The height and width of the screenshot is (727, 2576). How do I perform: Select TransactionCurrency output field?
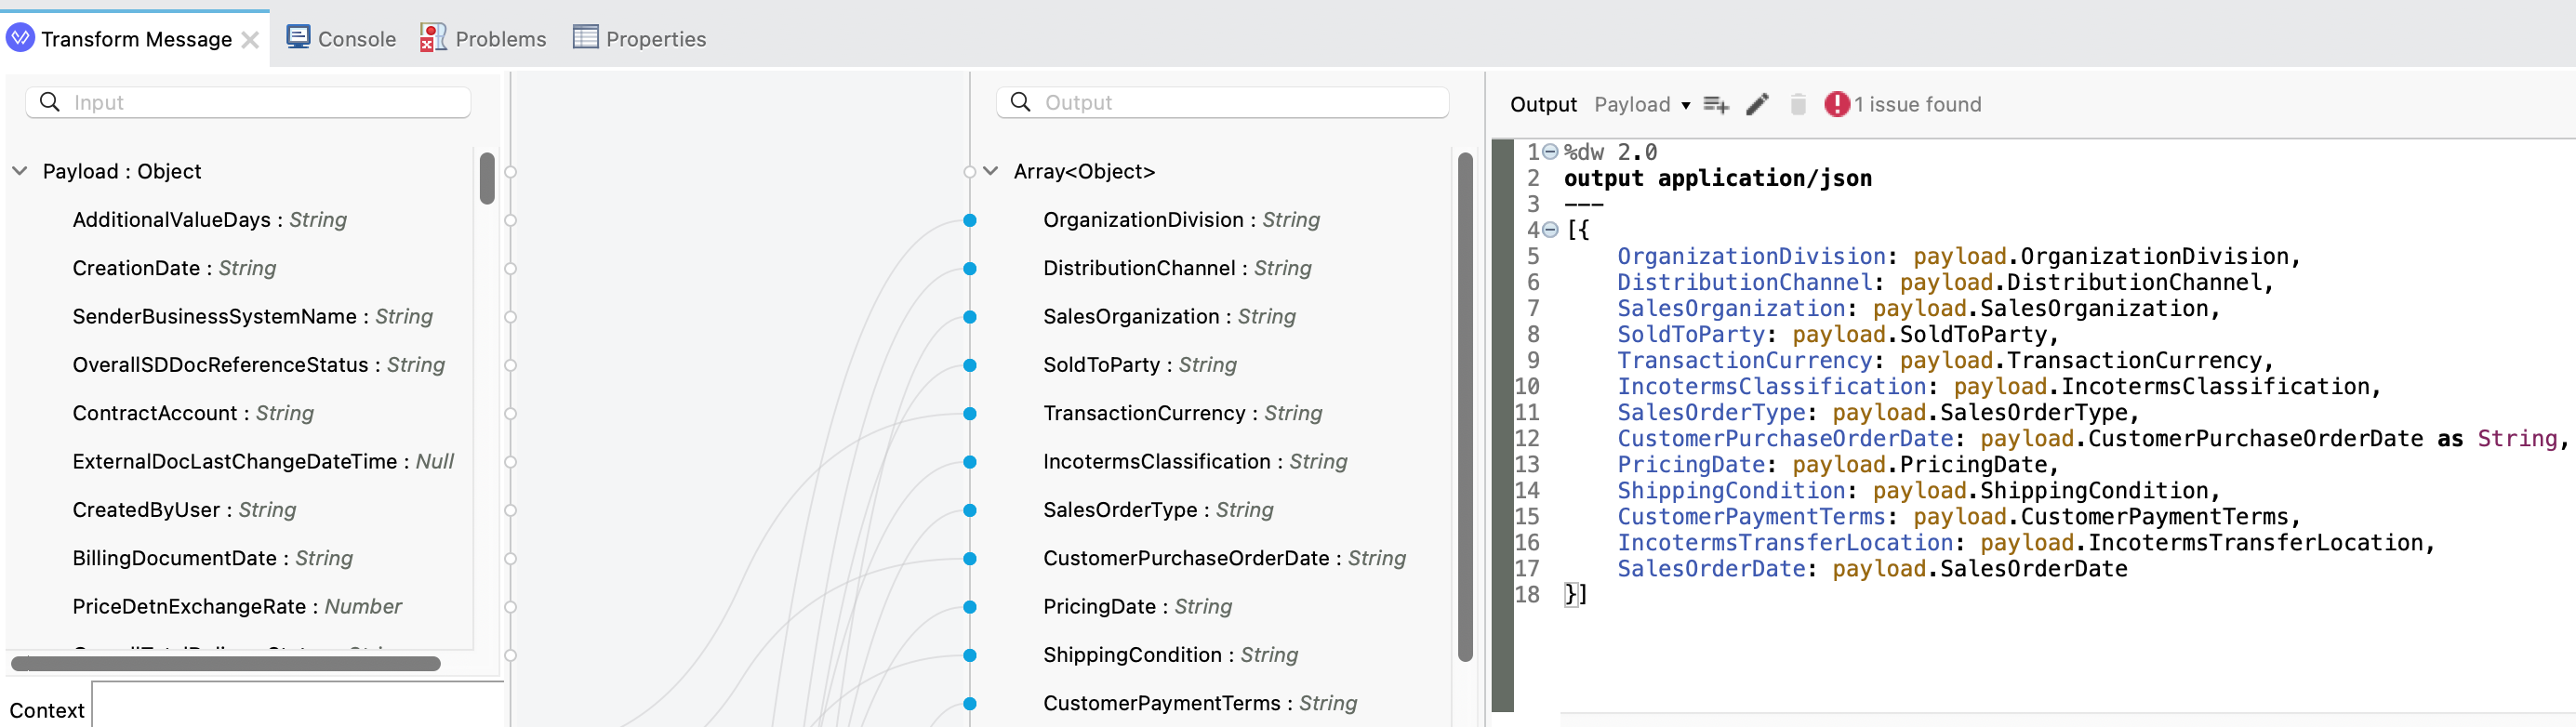click(x=1182, y=413)
